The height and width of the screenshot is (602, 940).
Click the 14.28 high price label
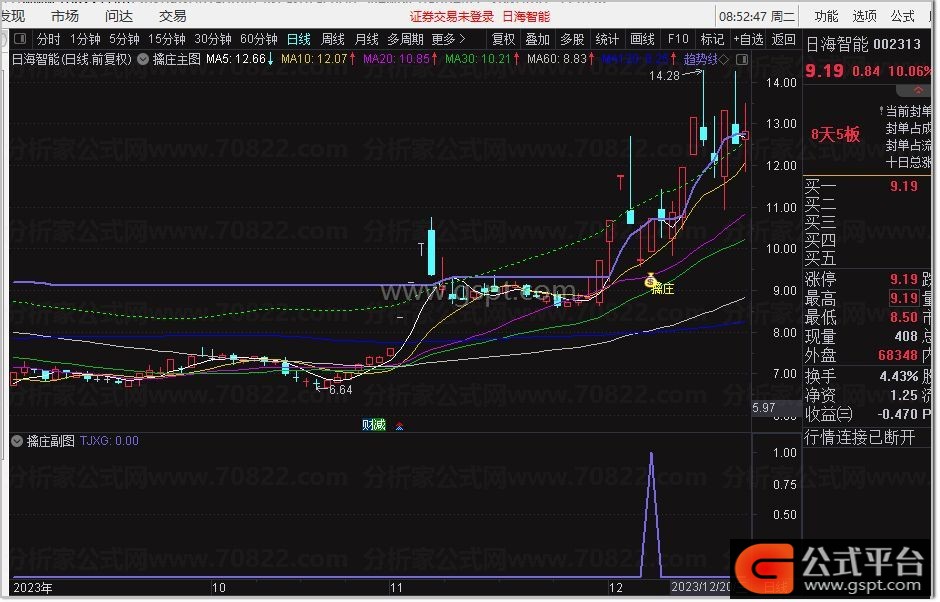pos(664,76)
